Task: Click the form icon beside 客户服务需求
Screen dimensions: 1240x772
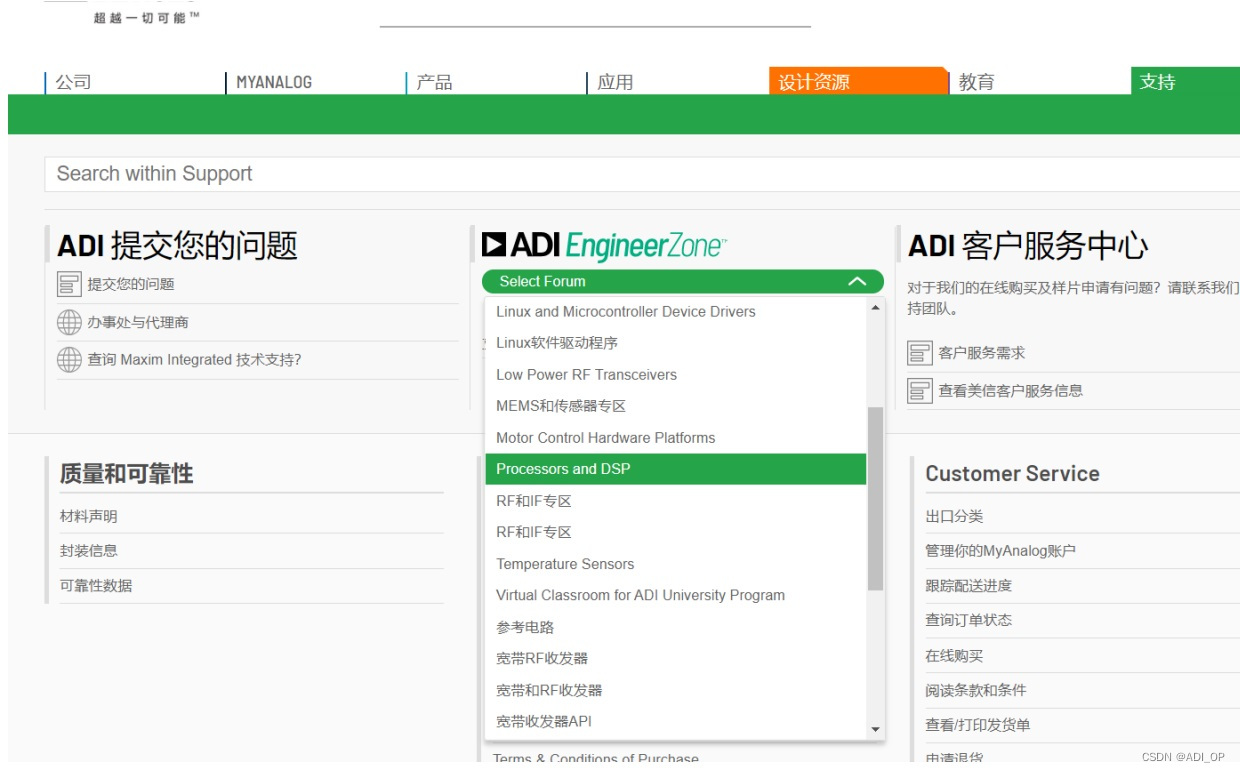Action: tap(920, 353)
